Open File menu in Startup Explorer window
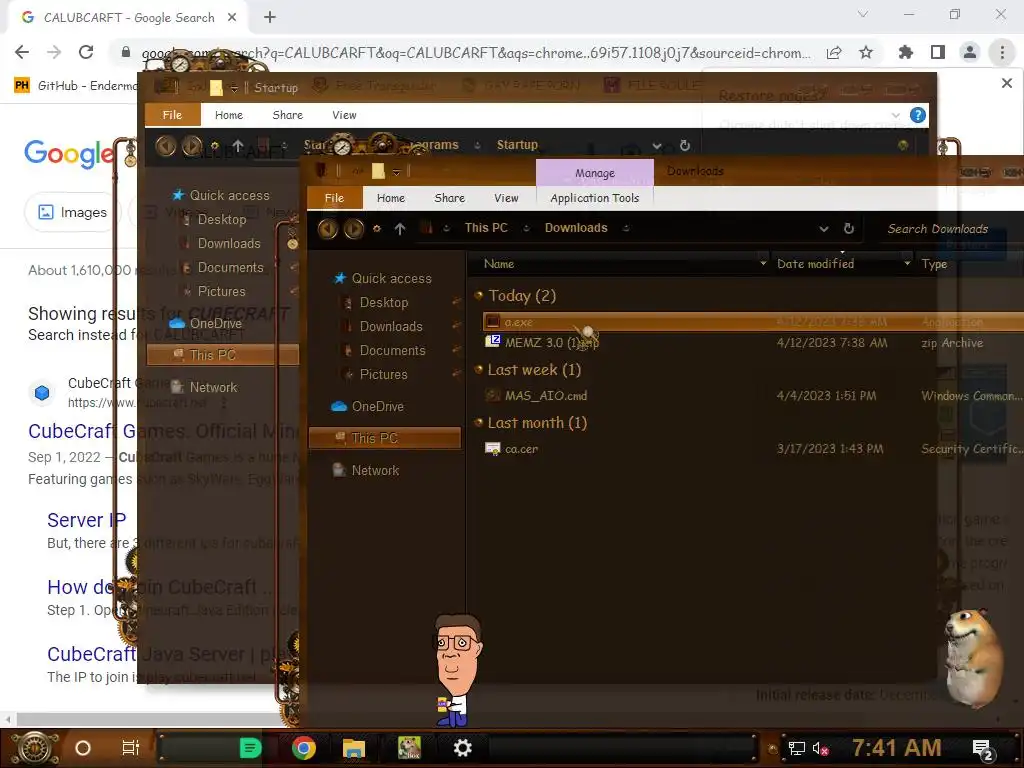Viewport: 1024px width, 768px height. click(172, 115)
